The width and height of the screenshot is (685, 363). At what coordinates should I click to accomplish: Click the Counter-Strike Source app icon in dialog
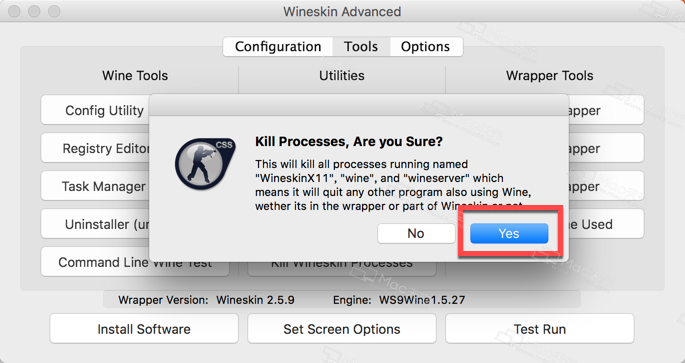click(x=205, y=164)
